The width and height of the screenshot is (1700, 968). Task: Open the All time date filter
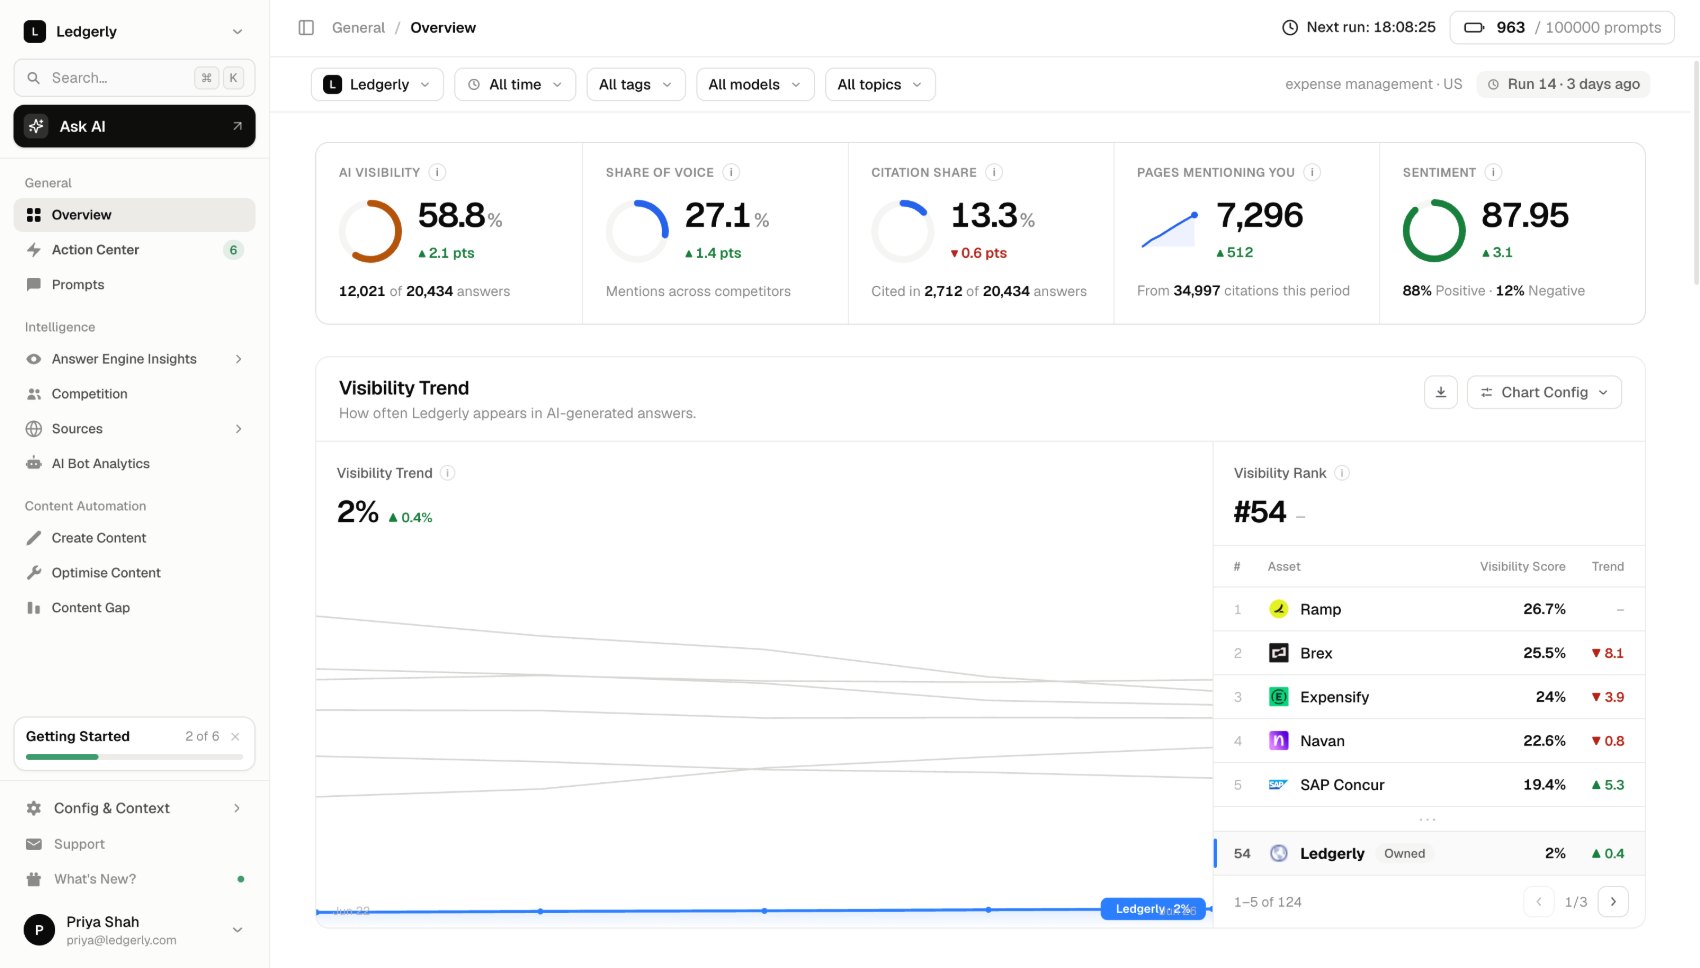click(515, 85)
